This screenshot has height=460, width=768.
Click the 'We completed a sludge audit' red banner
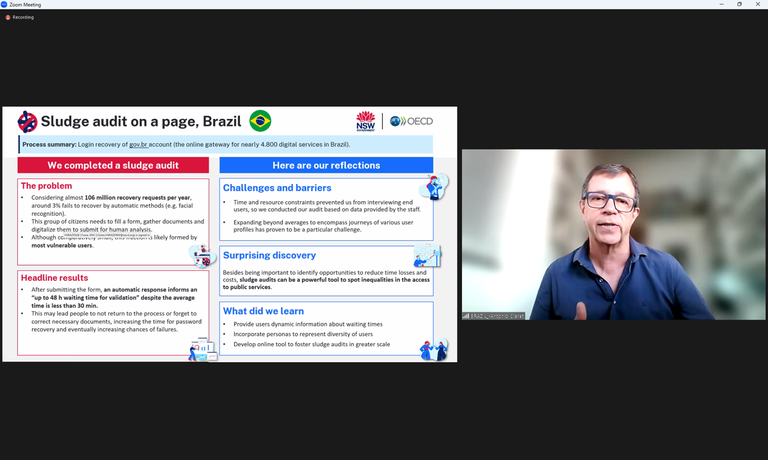[x=113, y=165]
